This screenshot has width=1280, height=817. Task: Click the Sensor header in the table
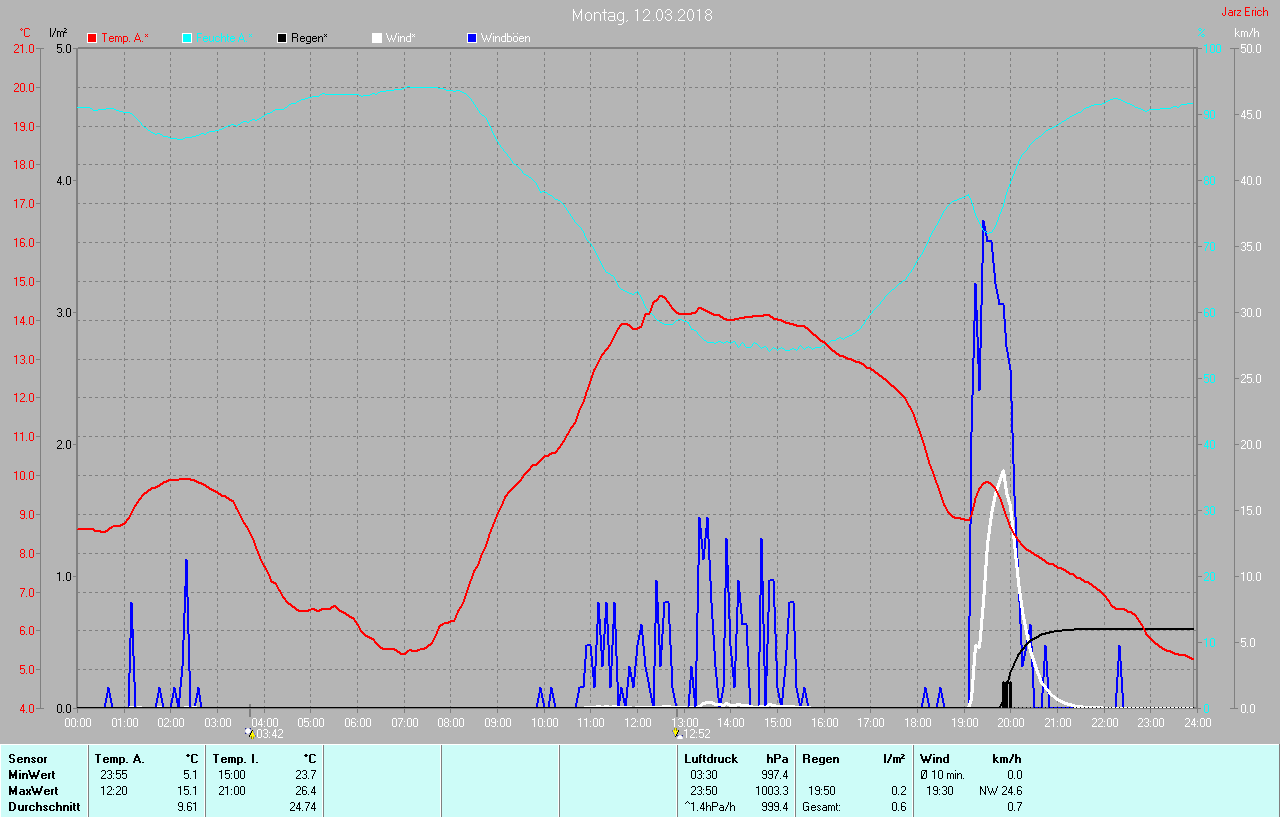point(28,759)
